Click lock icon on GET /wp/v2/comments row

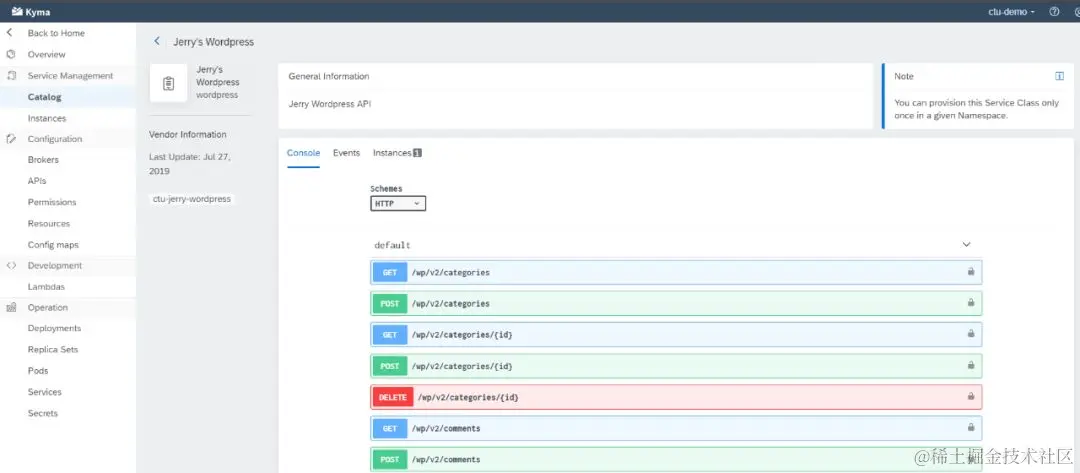(970, 428)
